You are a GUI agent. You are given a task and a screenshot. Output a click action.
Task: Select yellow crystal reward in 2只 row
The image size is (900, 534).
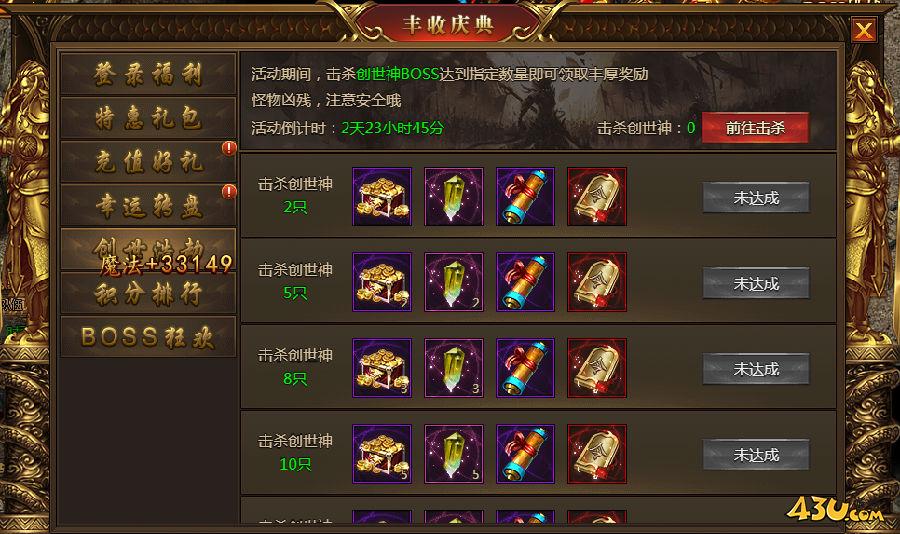[x=453, y=196]
